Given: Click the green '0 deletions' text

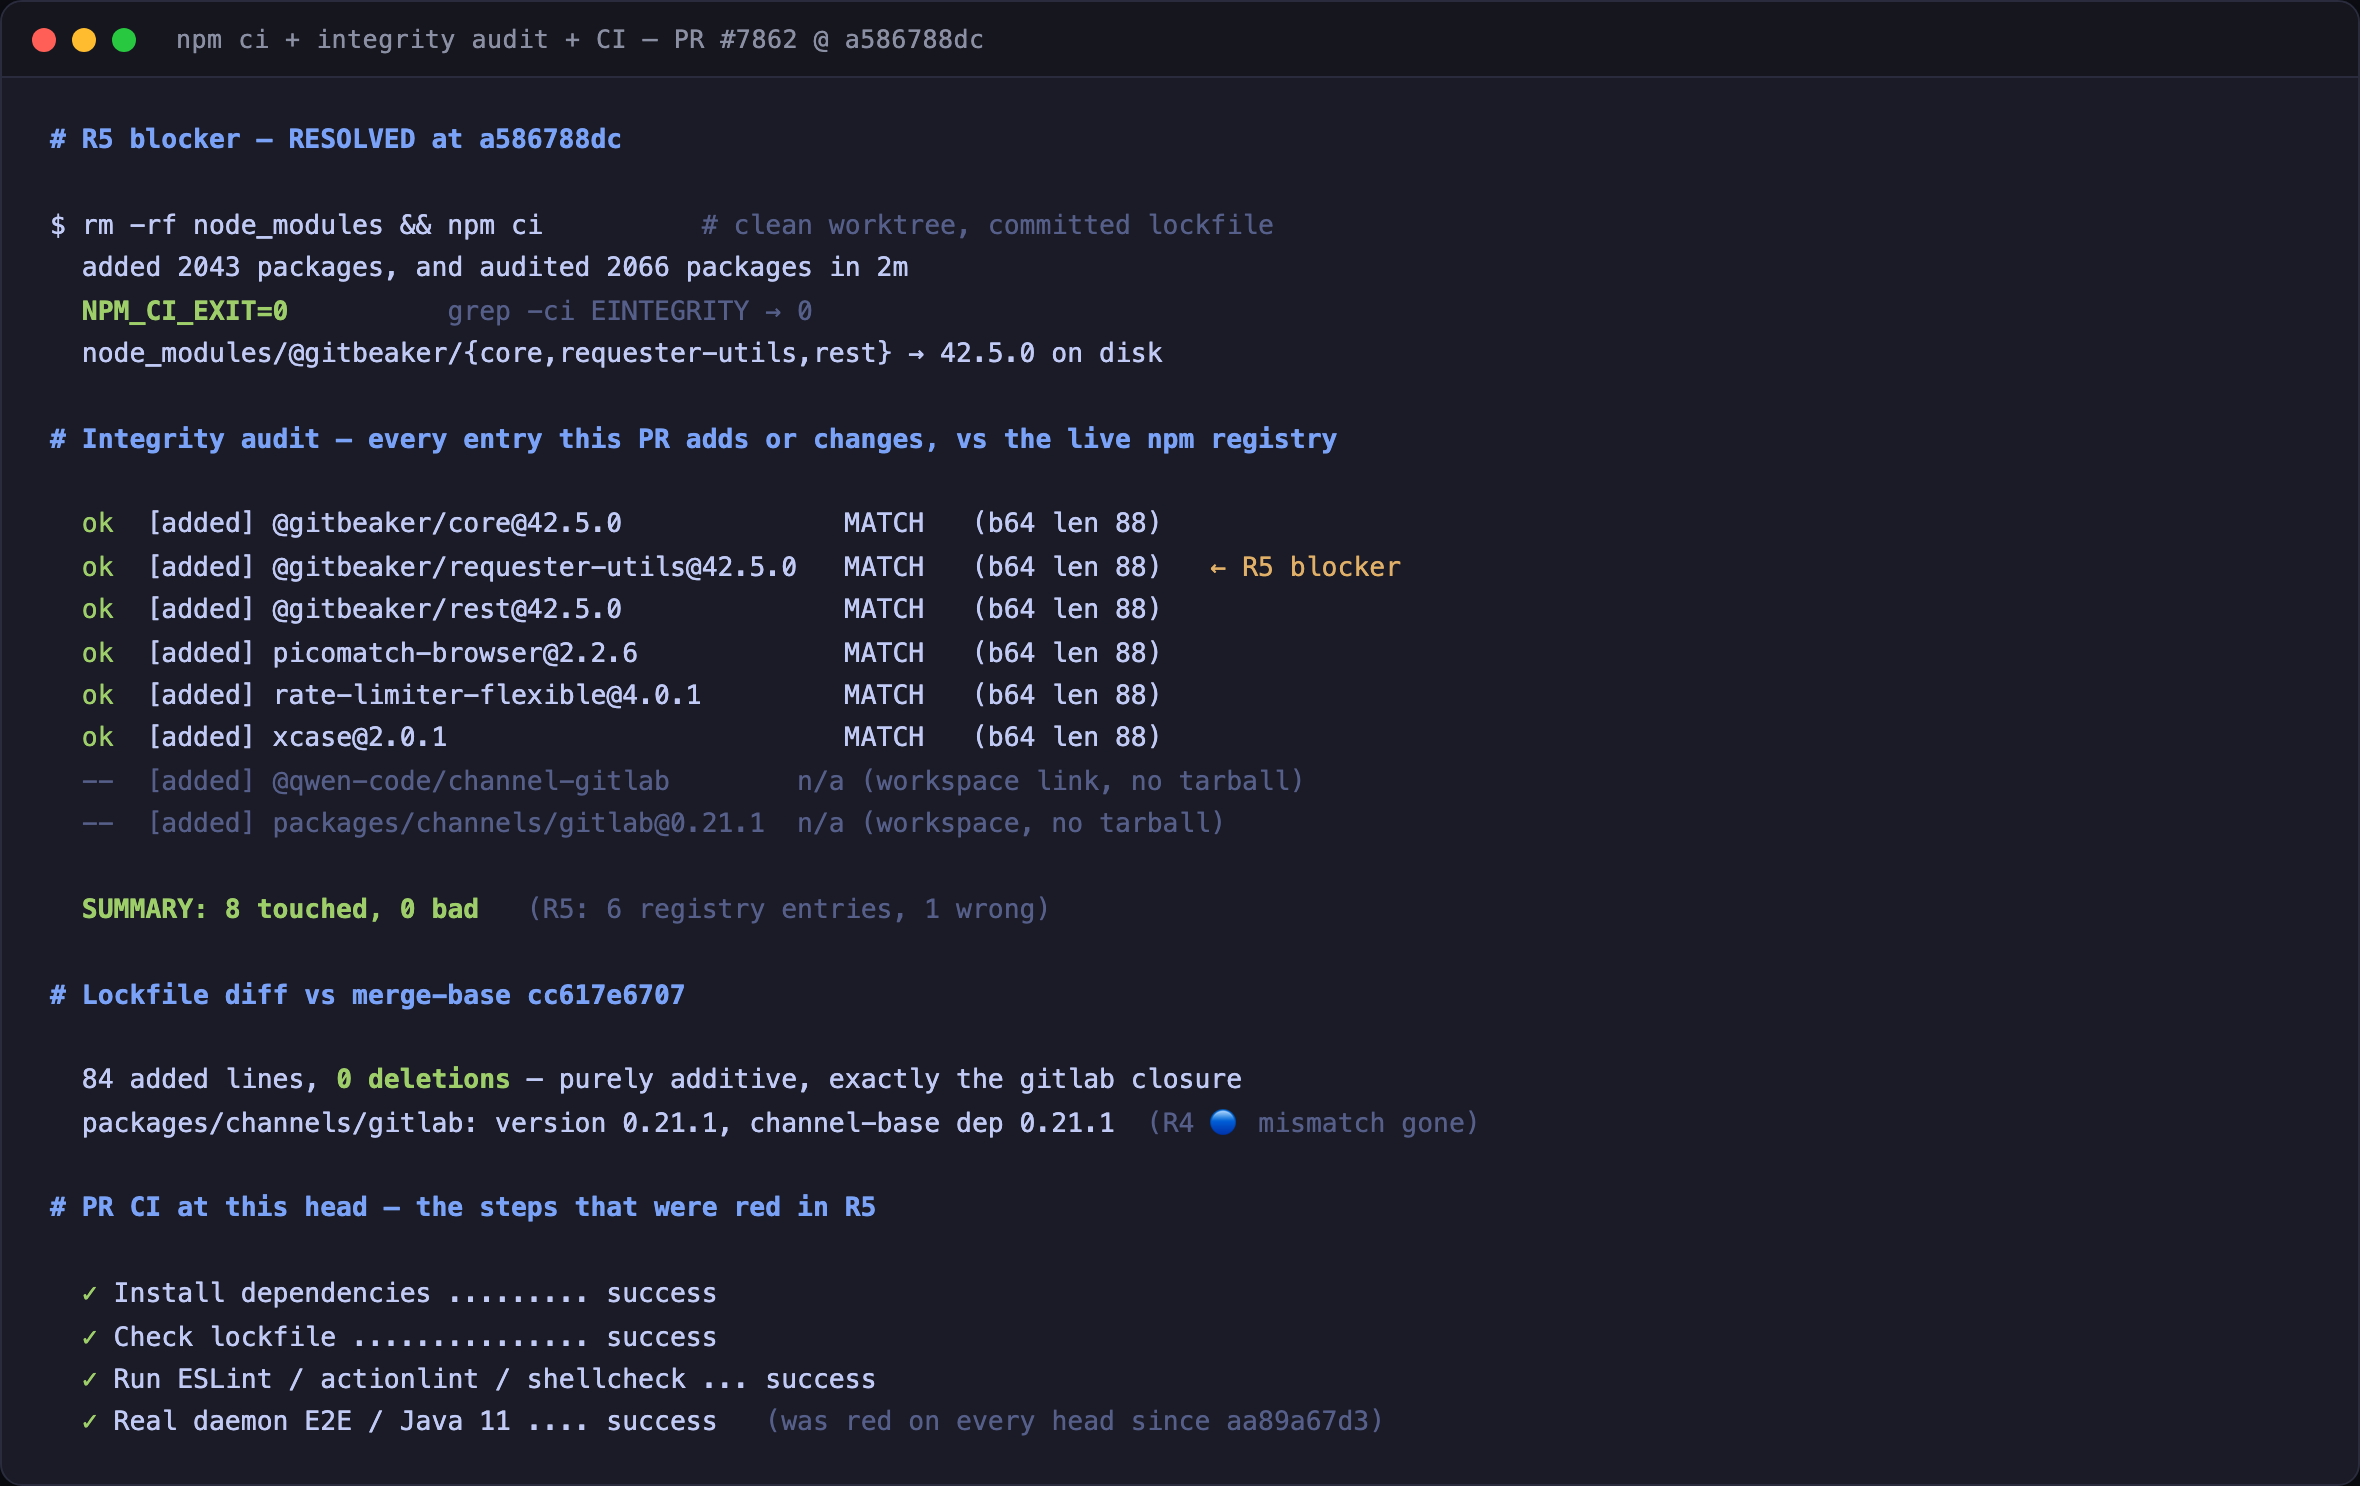Looking at the screenshot, I should tap(423, 1079).
